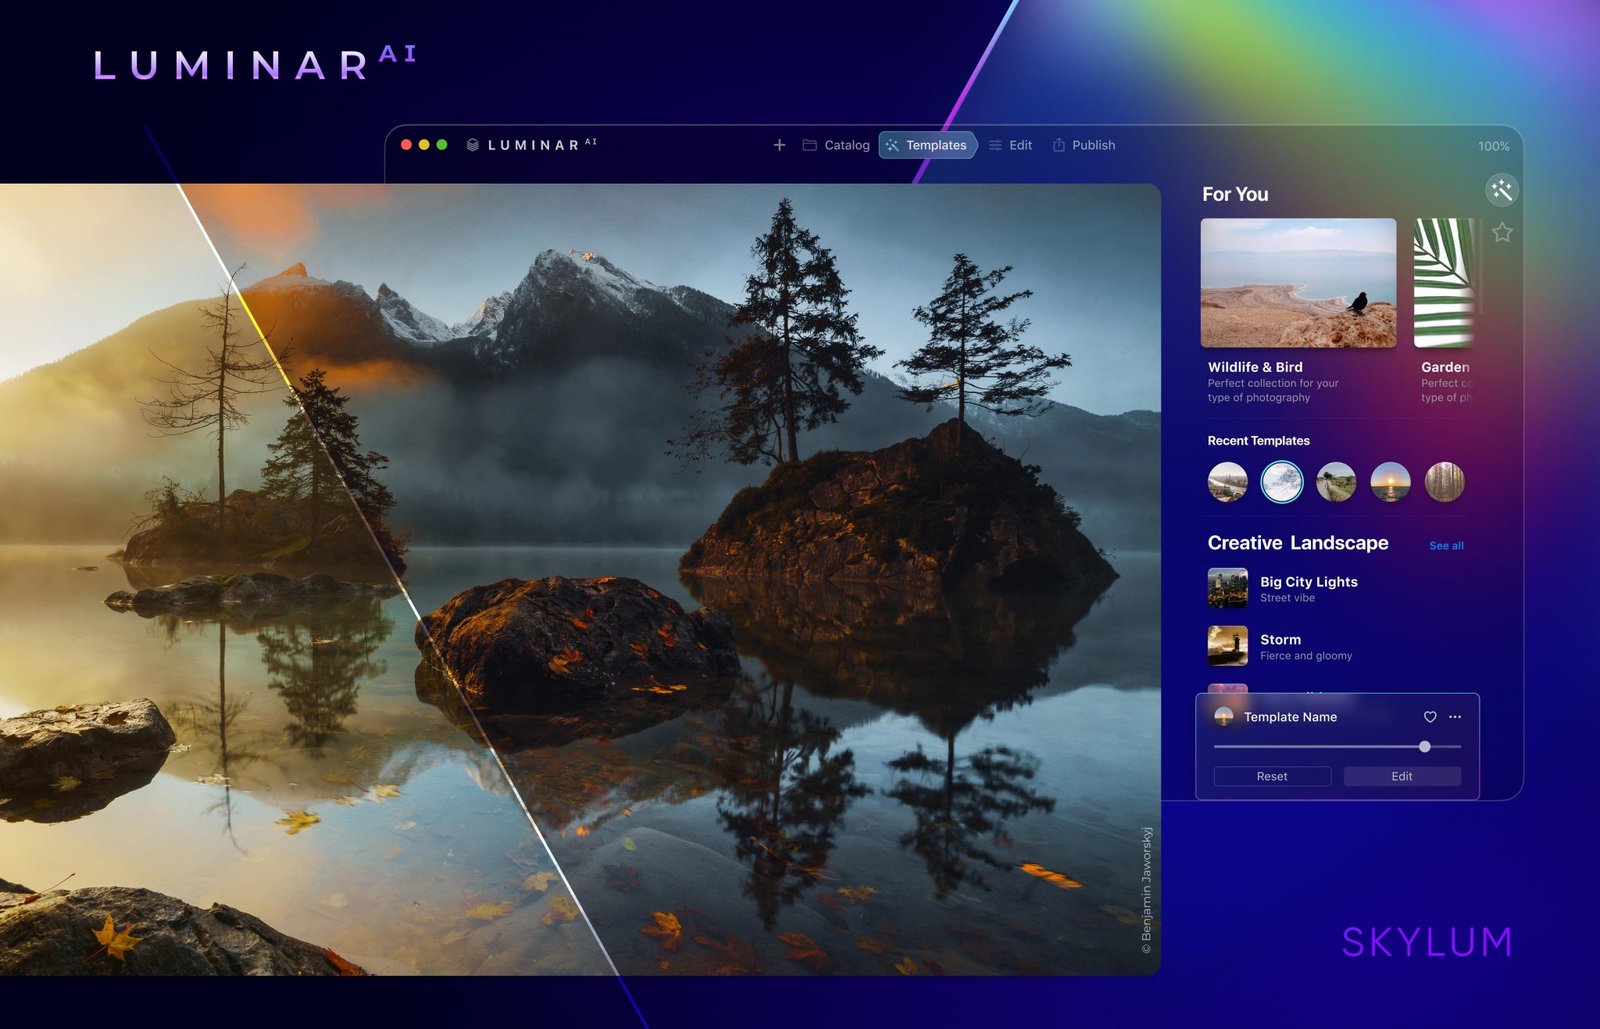Click the green maximize window button
Viewport: 1600px width, 1029px height.
(442, 145)
